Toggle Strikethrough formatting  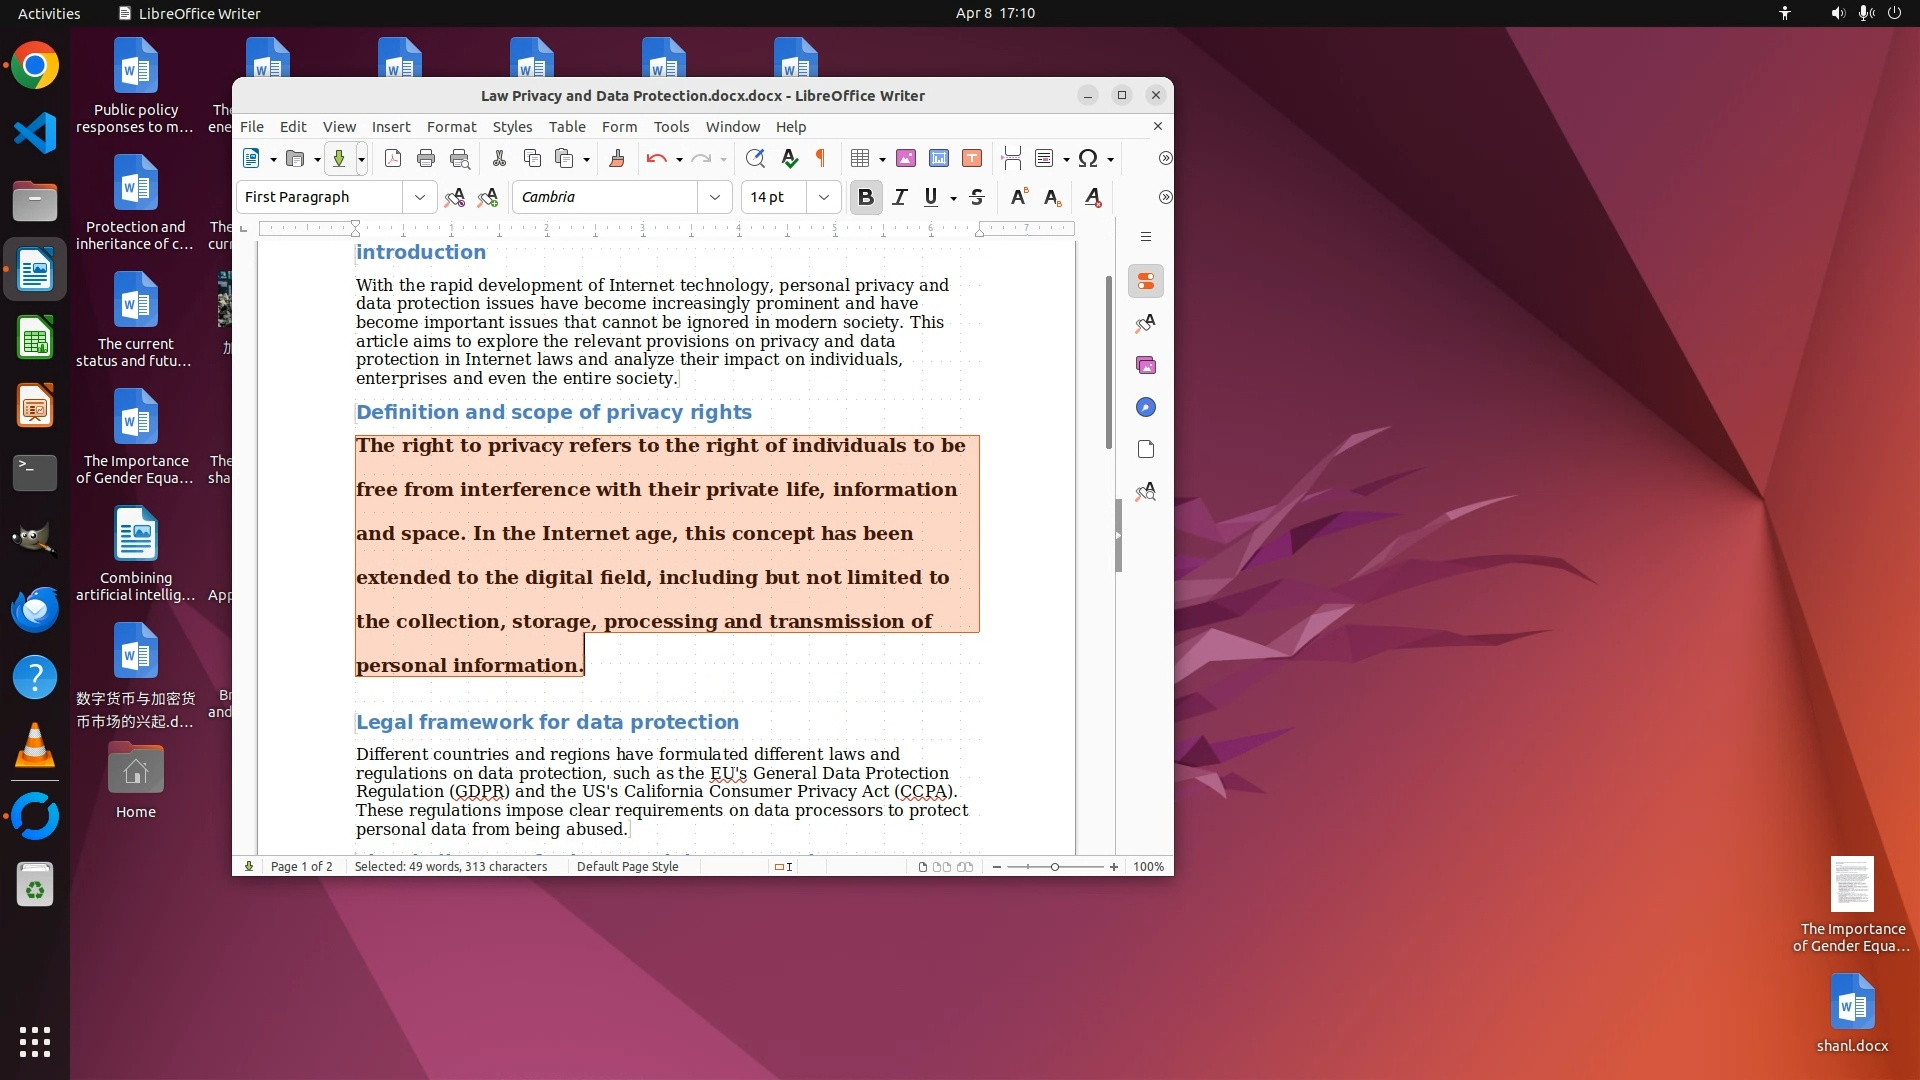(977, 198)
